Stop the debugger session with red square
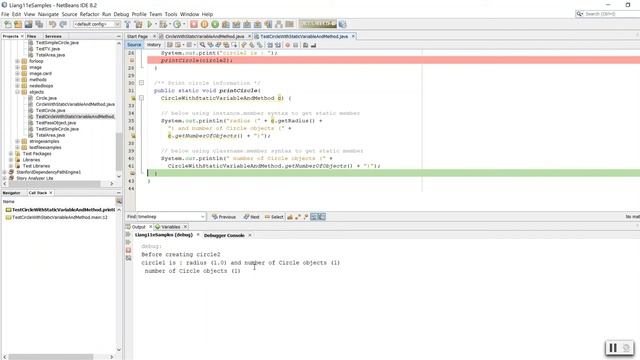 tap(194, 24)
